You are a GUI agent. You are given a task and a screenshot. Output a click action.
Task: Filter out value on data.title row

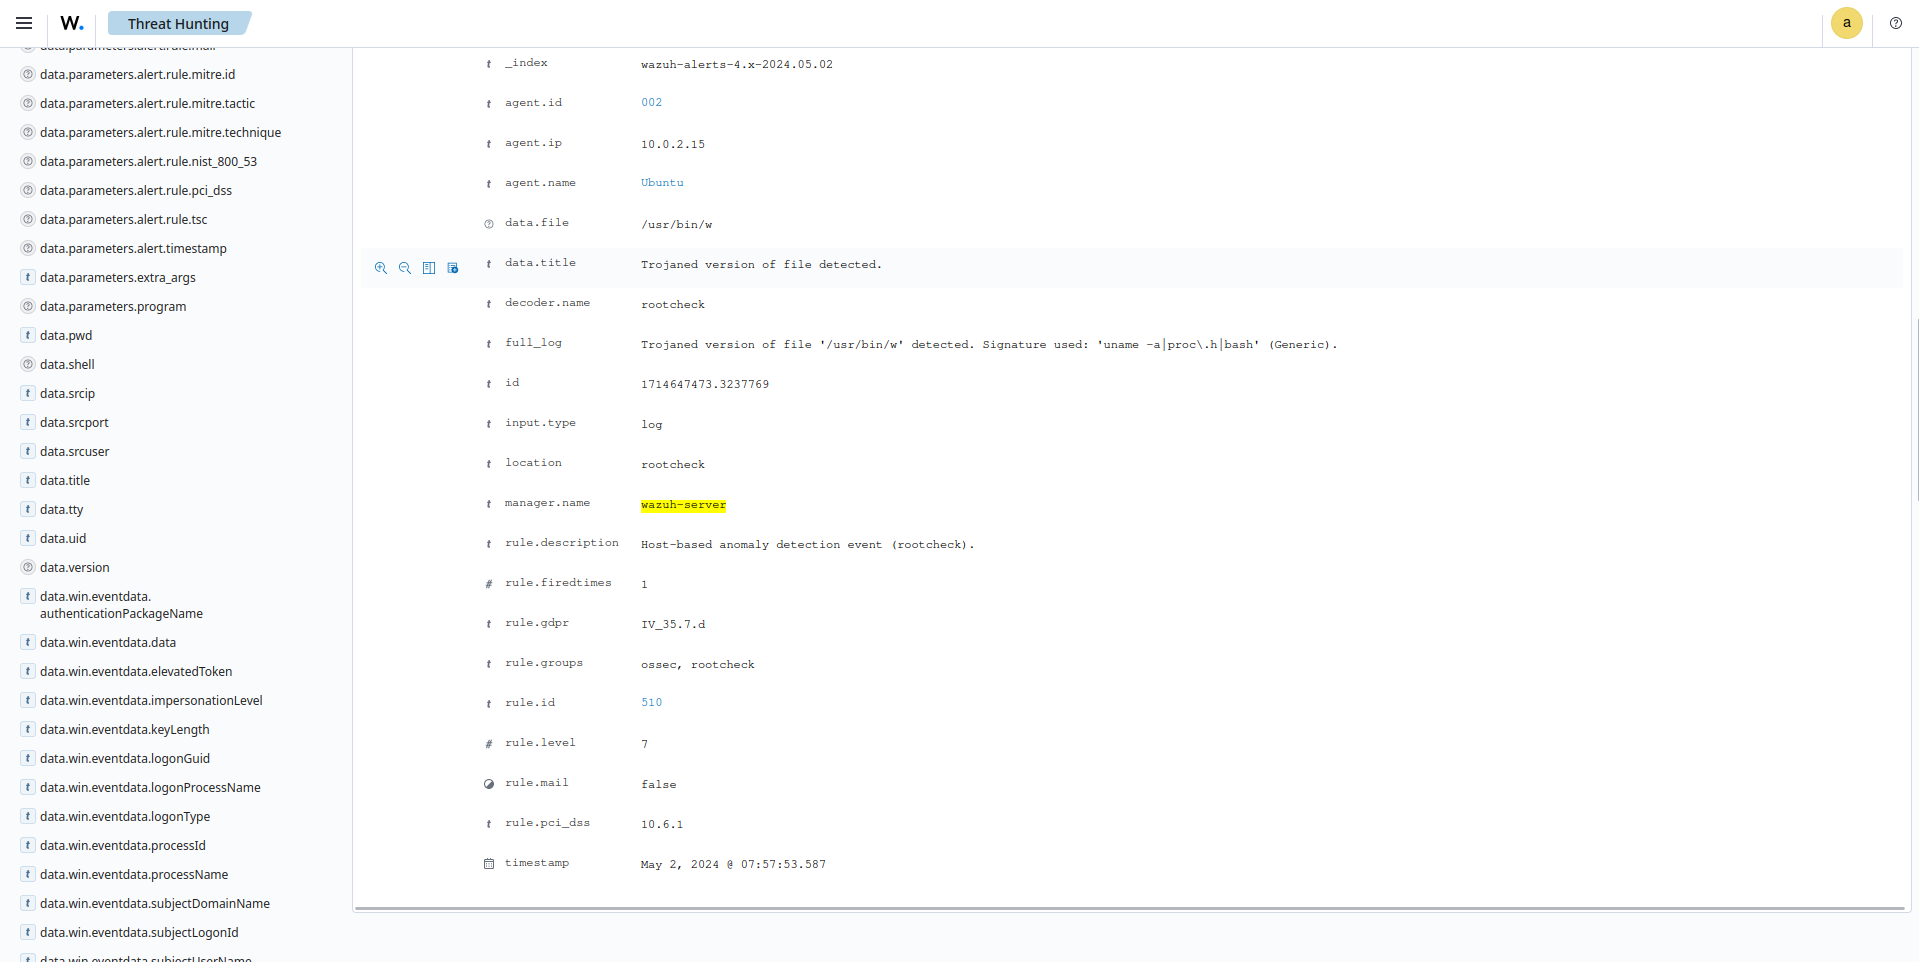[405, 268]
